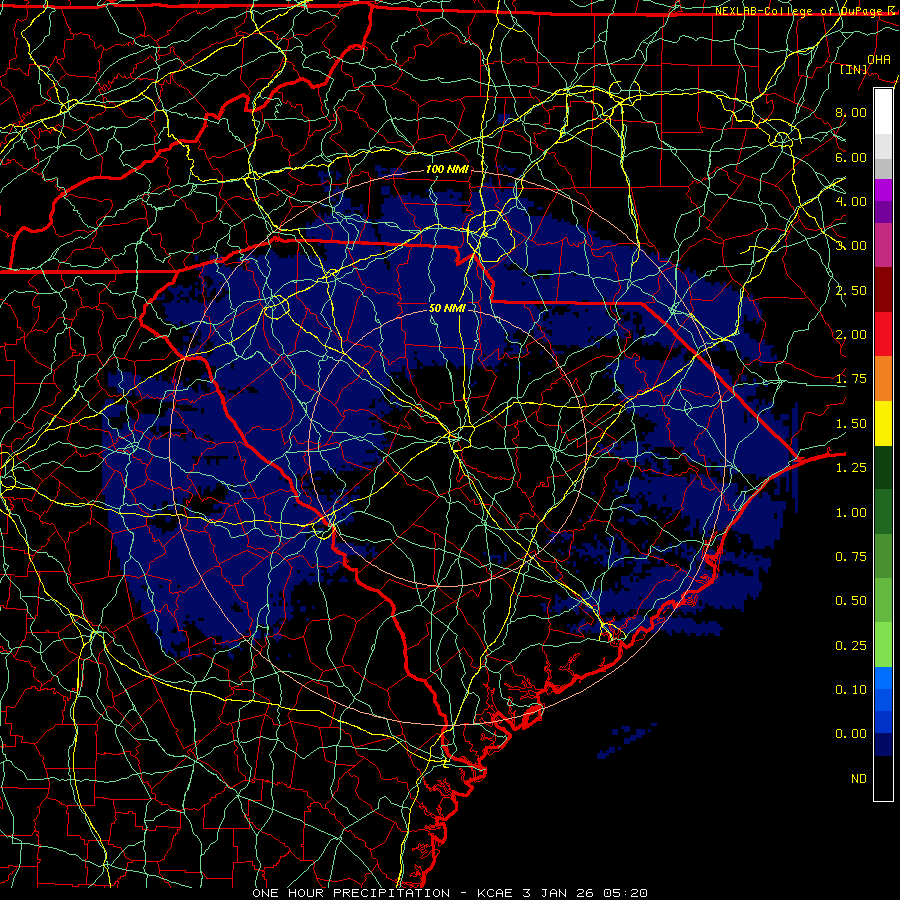
Task: Pick the lightest green swatch near 0.25
Action: pos(883,645)
